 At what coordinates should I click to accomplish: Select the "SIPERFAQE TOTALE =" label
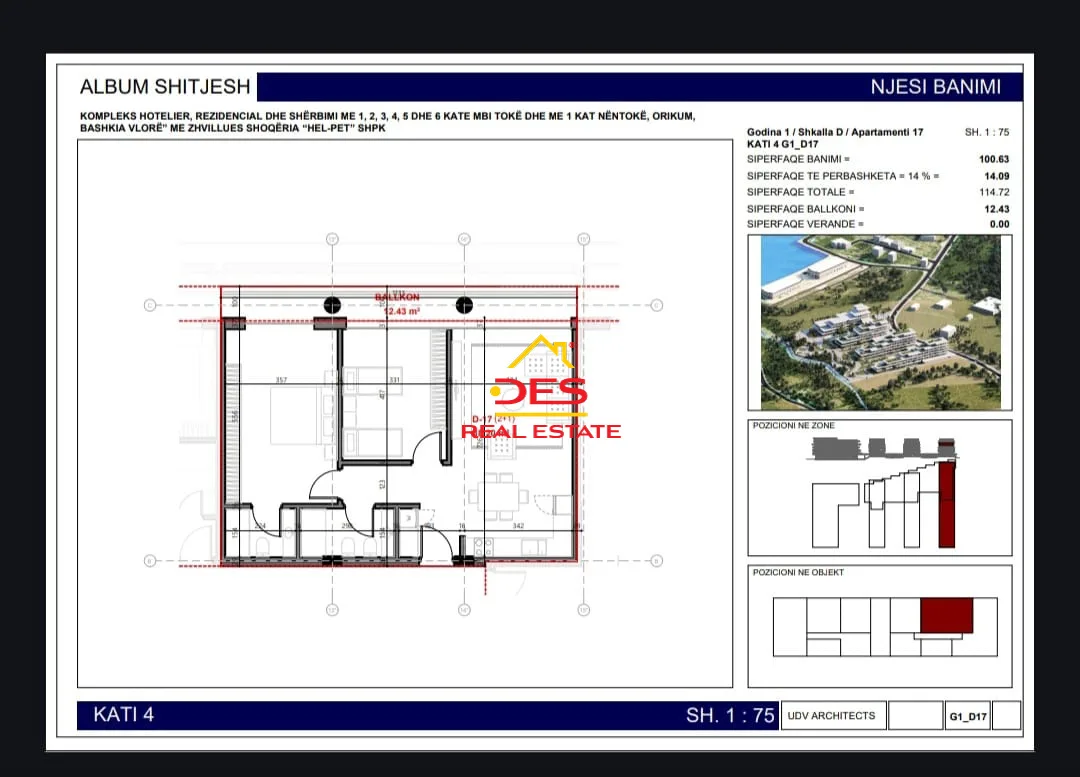(x=800, y=192)
